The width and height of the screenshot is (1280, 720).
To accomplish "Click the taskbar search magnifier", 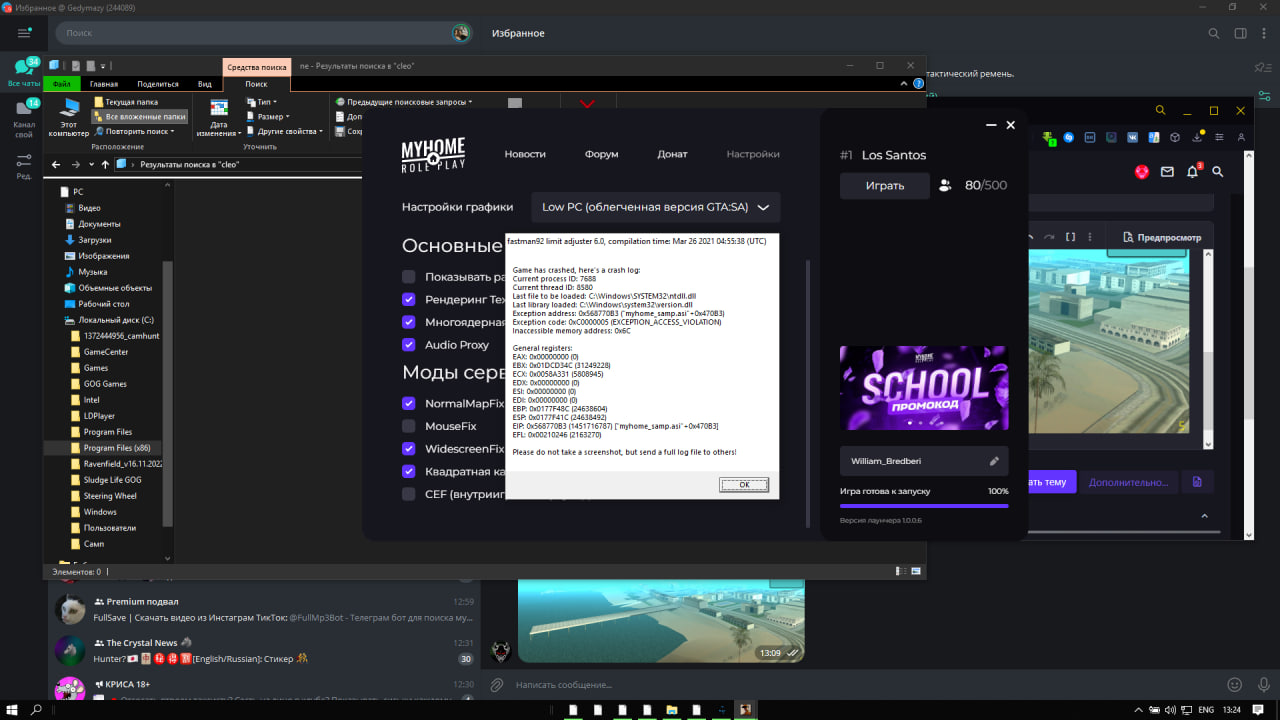I will tap(37, 709).
